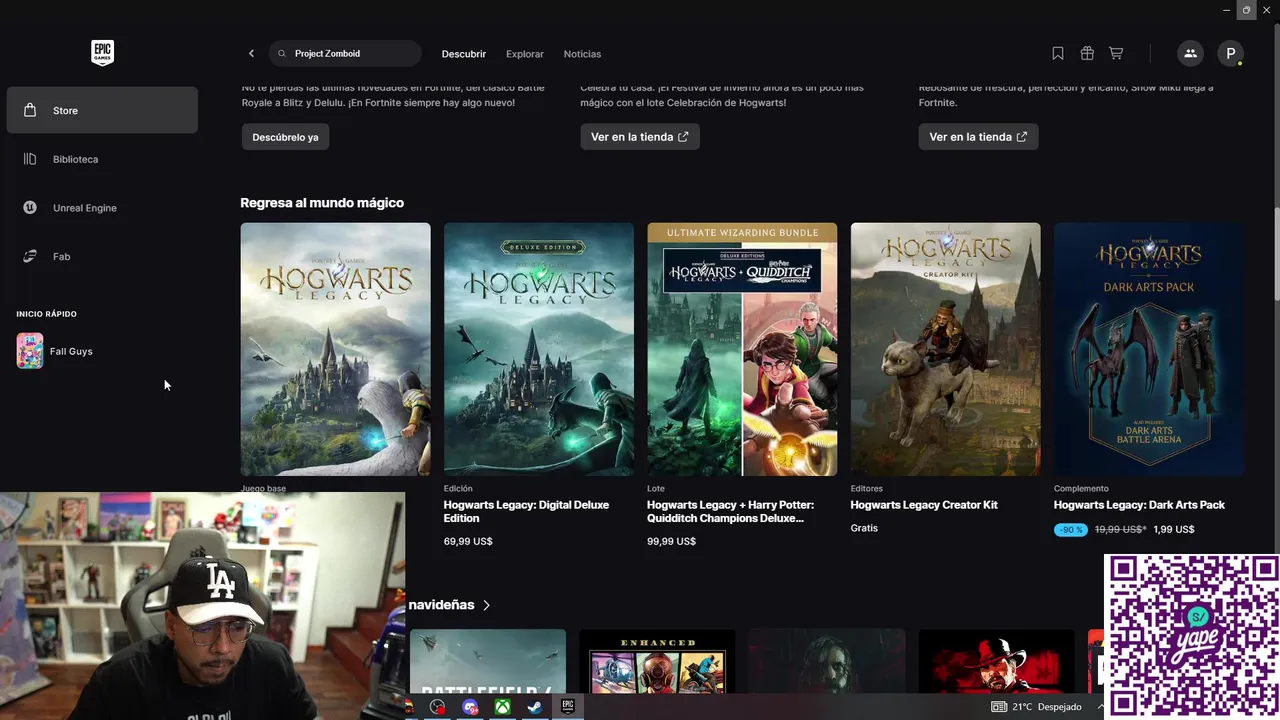
Task: Open the Hogwarts Legacy base game cover
Action: pos(335,349)
